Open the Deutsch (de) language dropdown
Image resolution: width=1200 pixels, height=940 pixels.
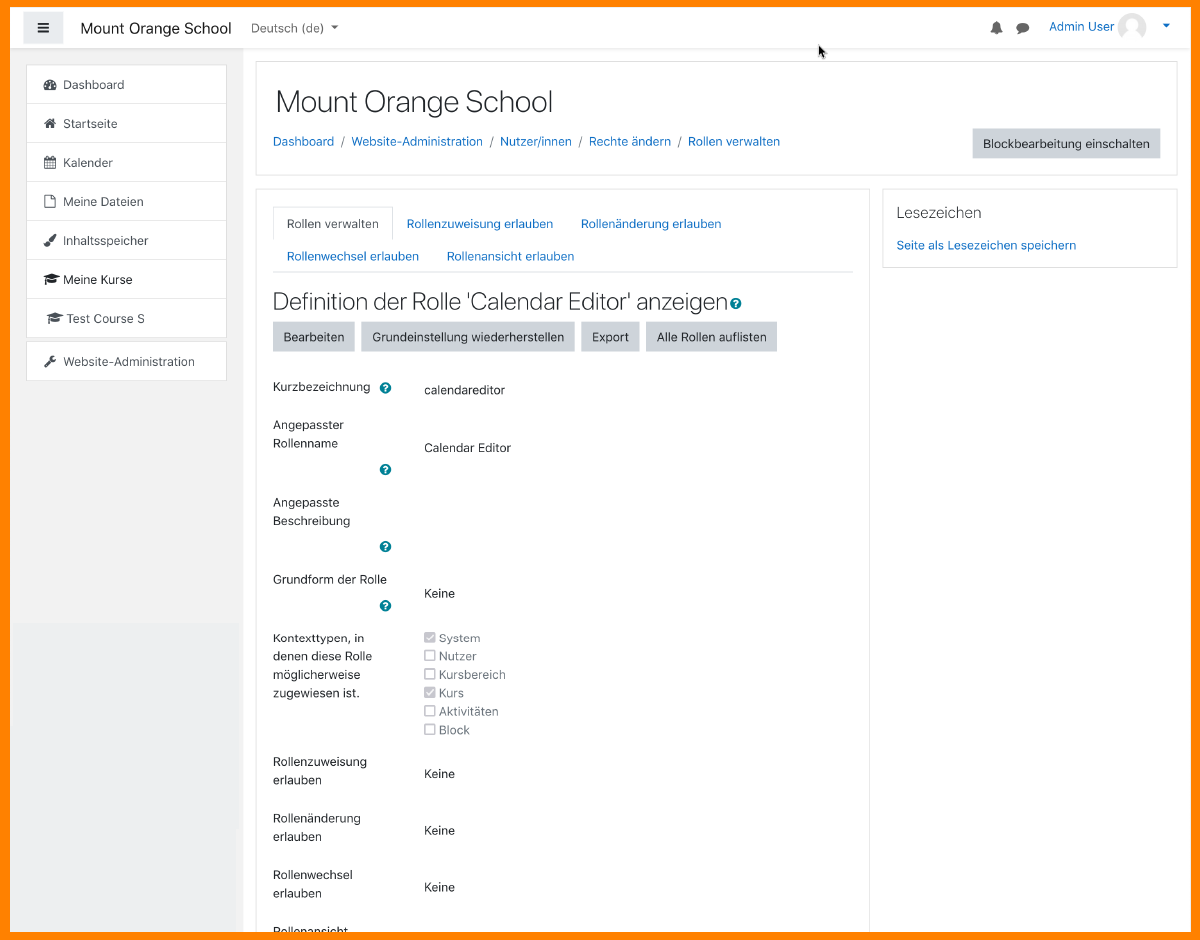click(x=294, y=28)
